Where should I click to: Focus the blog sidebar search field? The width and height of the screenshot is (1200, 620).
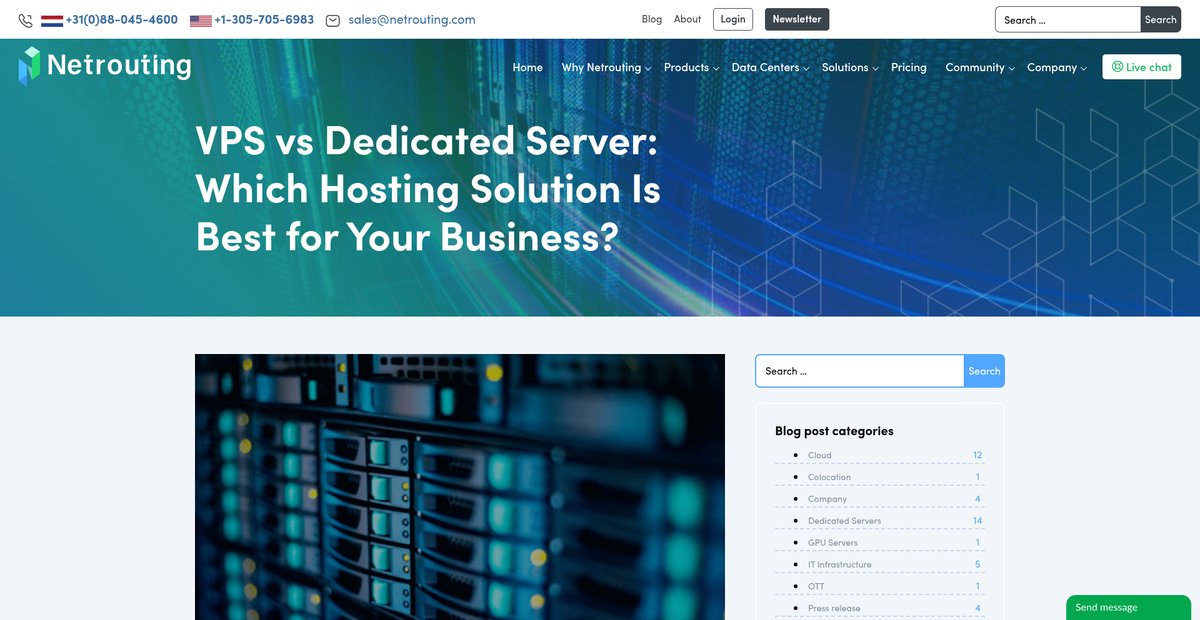pos(860,371)
